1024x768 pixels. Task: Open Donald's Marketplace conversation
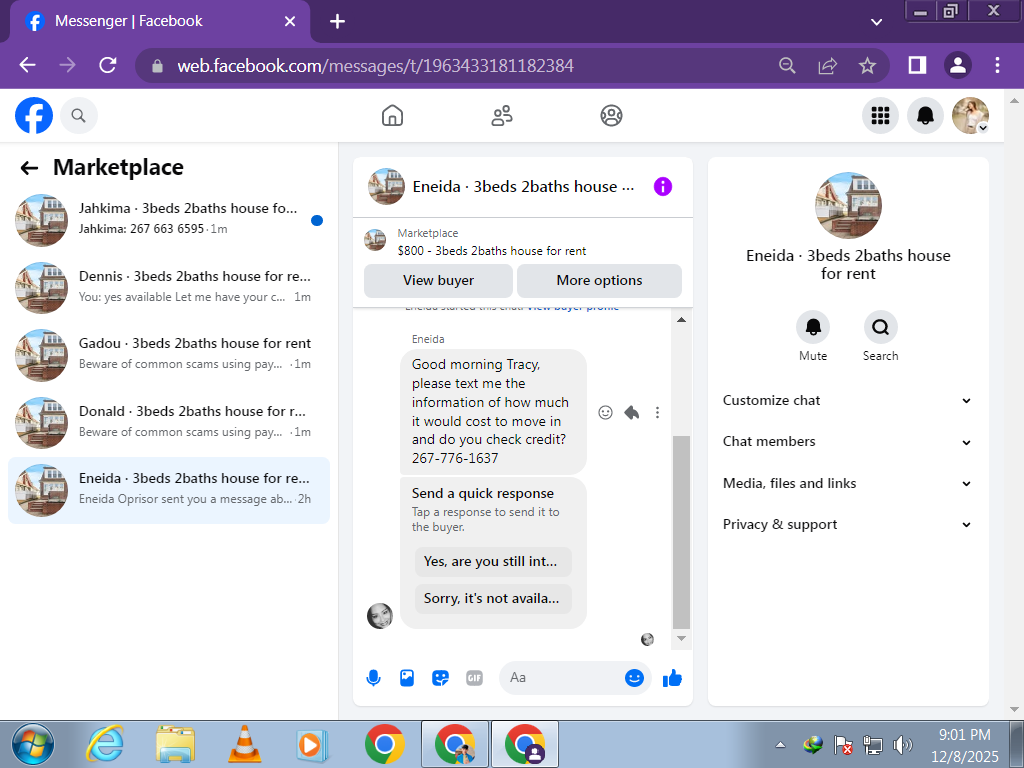click(x=168, y=423)
